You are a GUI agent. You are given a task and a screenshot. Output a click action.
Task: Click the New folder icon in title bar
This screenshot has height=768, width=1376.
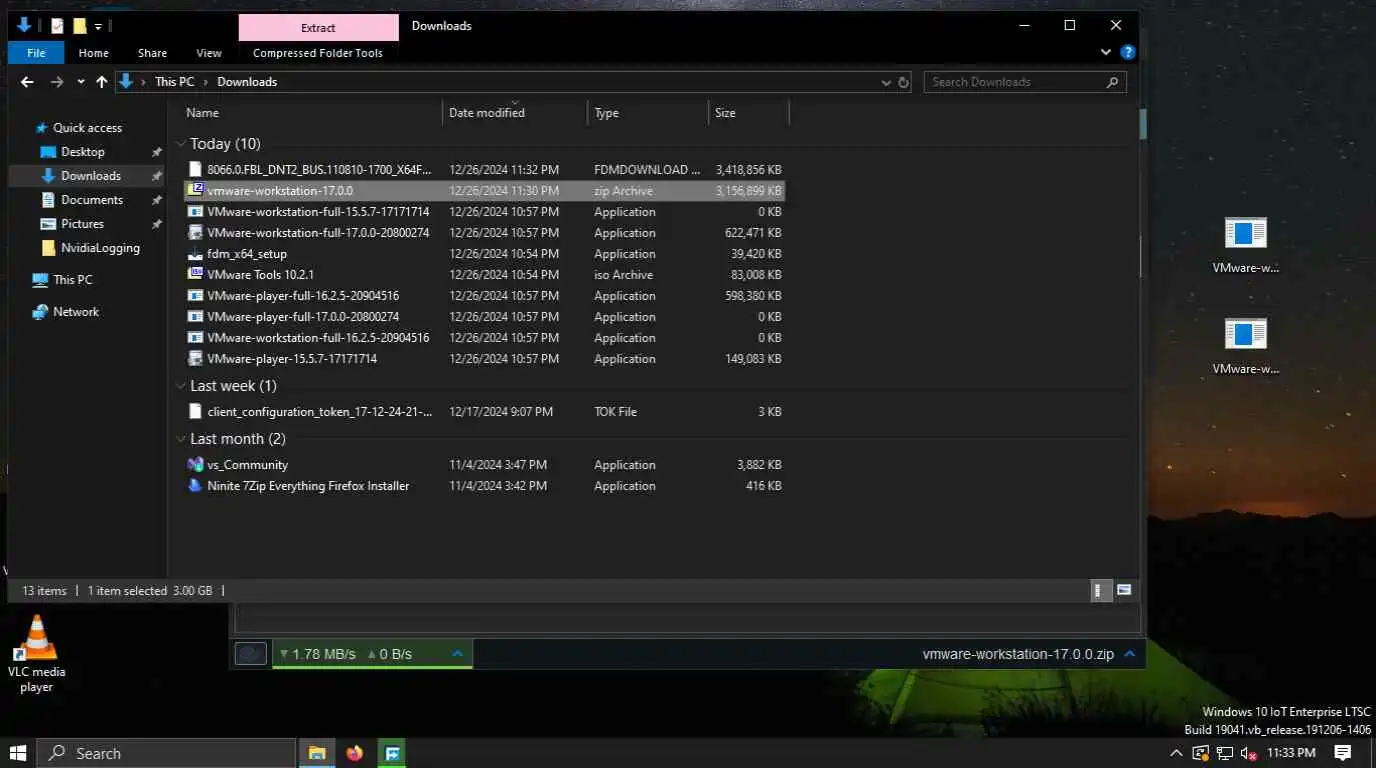coord(80,26)
